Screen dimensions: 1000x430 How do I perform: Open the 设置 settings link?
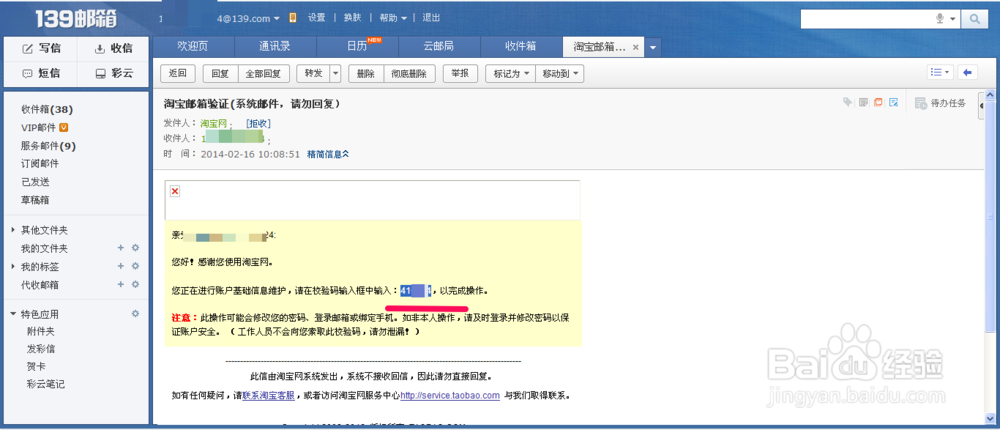316,18
